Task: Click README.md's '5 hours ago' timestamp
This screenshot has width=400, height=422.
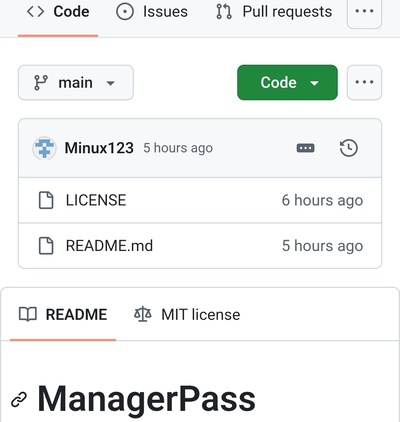Action: 322,246
